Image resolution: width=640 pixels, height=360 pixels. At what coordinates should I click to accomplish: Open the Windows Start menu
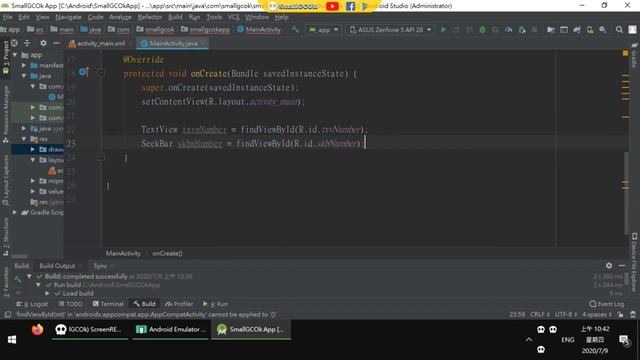pyautogui.click(x=12, y=340)
